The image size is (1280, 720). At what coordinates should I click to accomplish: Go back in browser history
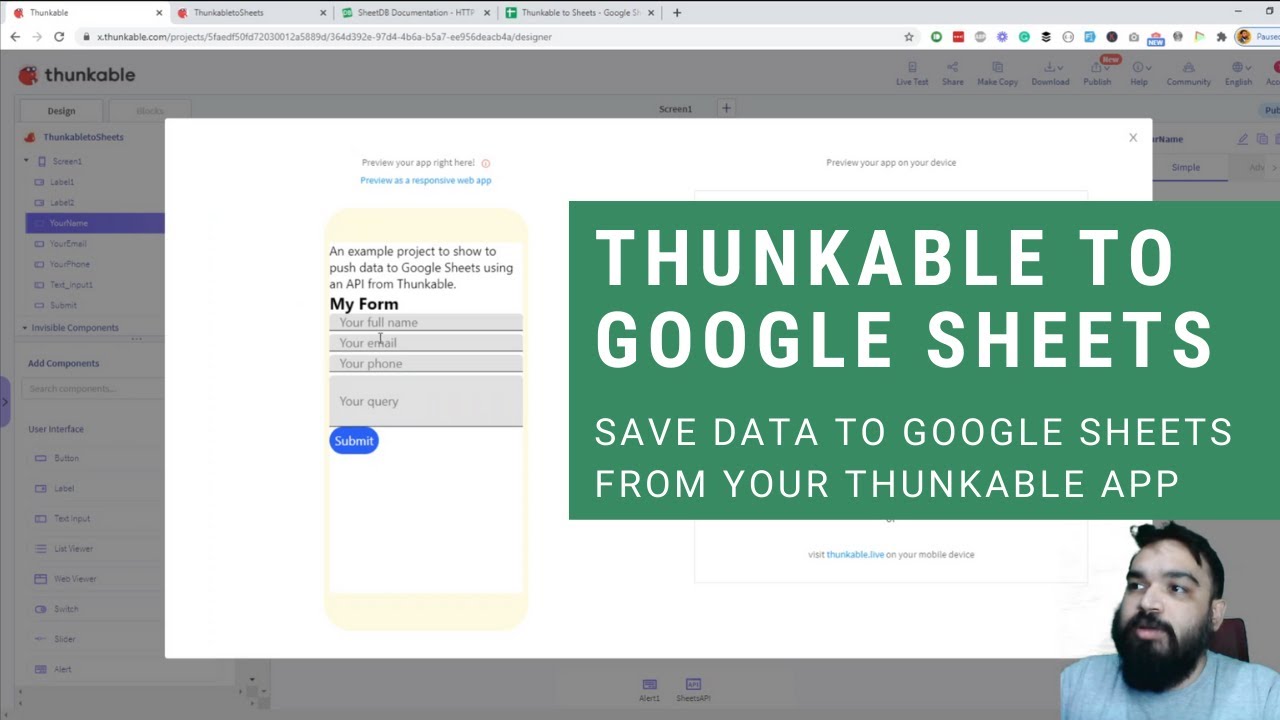pyautogui.click(x=15, y=36)
